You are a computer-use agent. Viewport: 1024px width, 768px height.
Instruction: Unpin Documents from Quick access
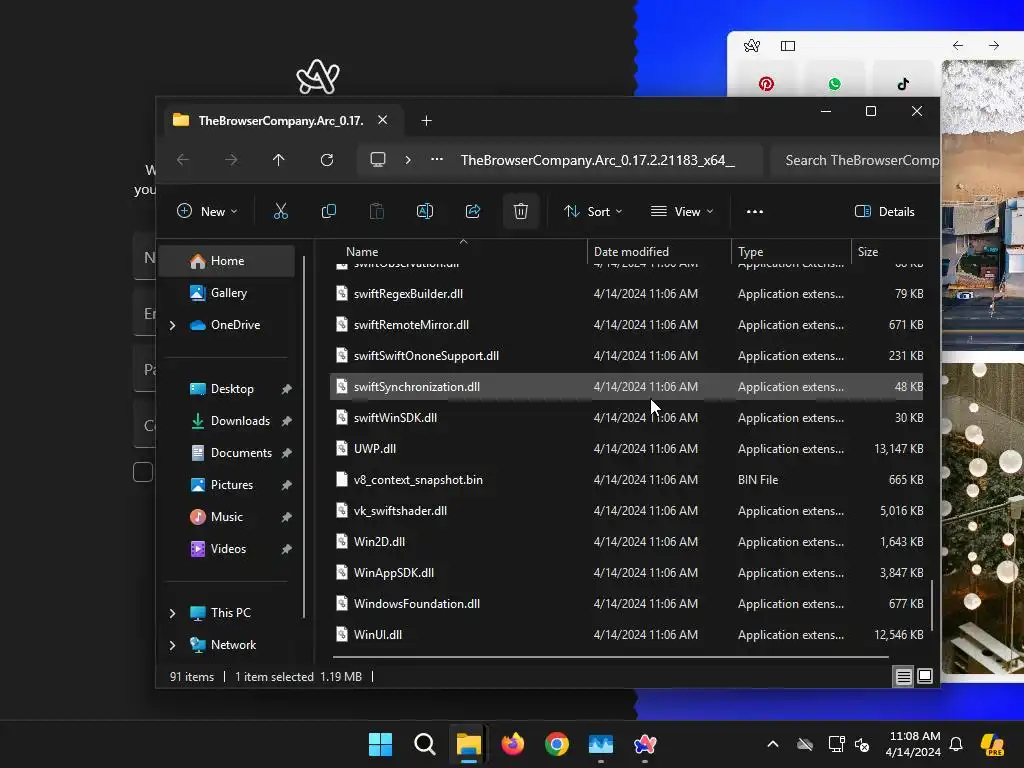[x=286, y=453]
